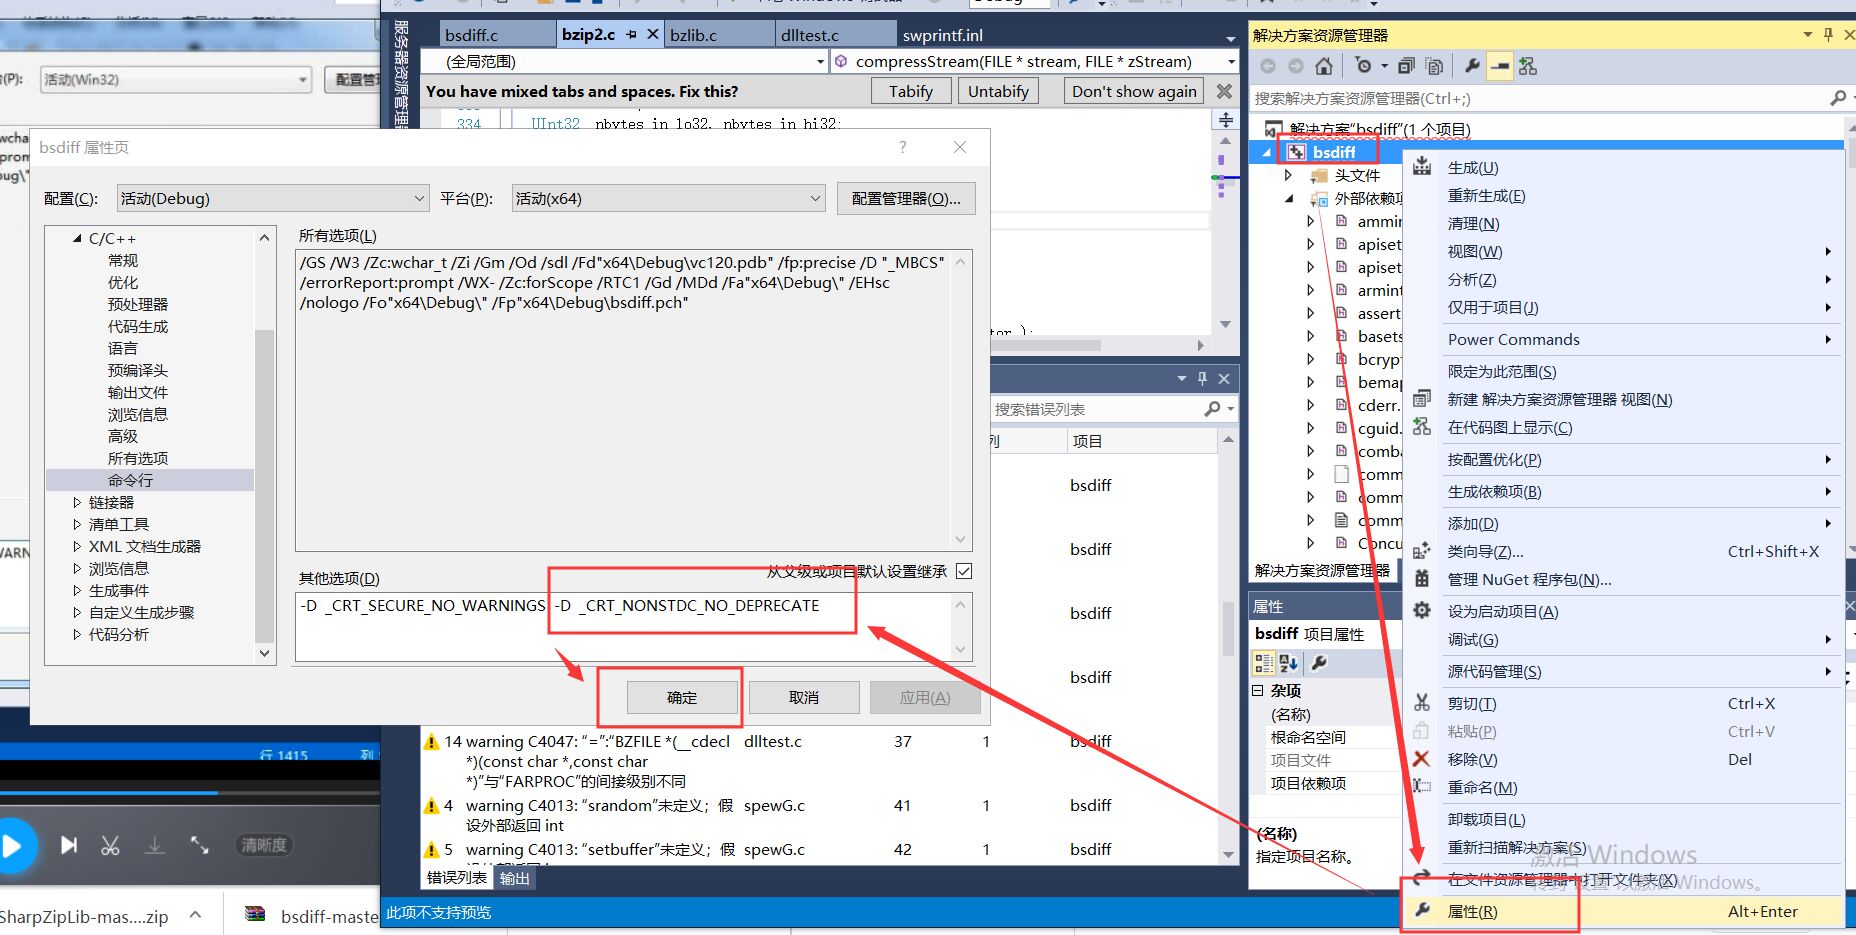This screenshot has height=935, width=1856.
Task: Click the Tabify button in the warning bar
Action: [x=910, y=90]
